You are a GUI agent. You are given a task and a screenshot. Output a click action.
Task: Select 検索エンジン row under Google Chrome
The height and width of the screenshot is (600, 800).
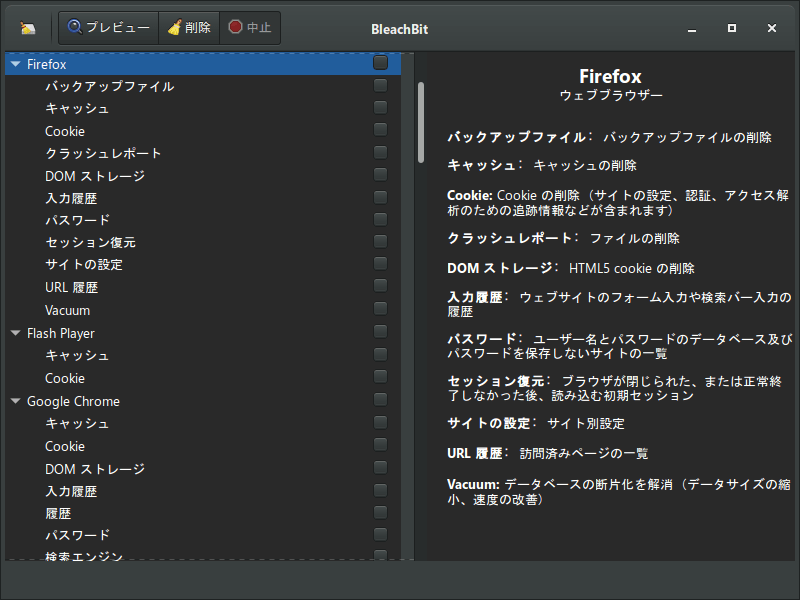tap(203, 555)
